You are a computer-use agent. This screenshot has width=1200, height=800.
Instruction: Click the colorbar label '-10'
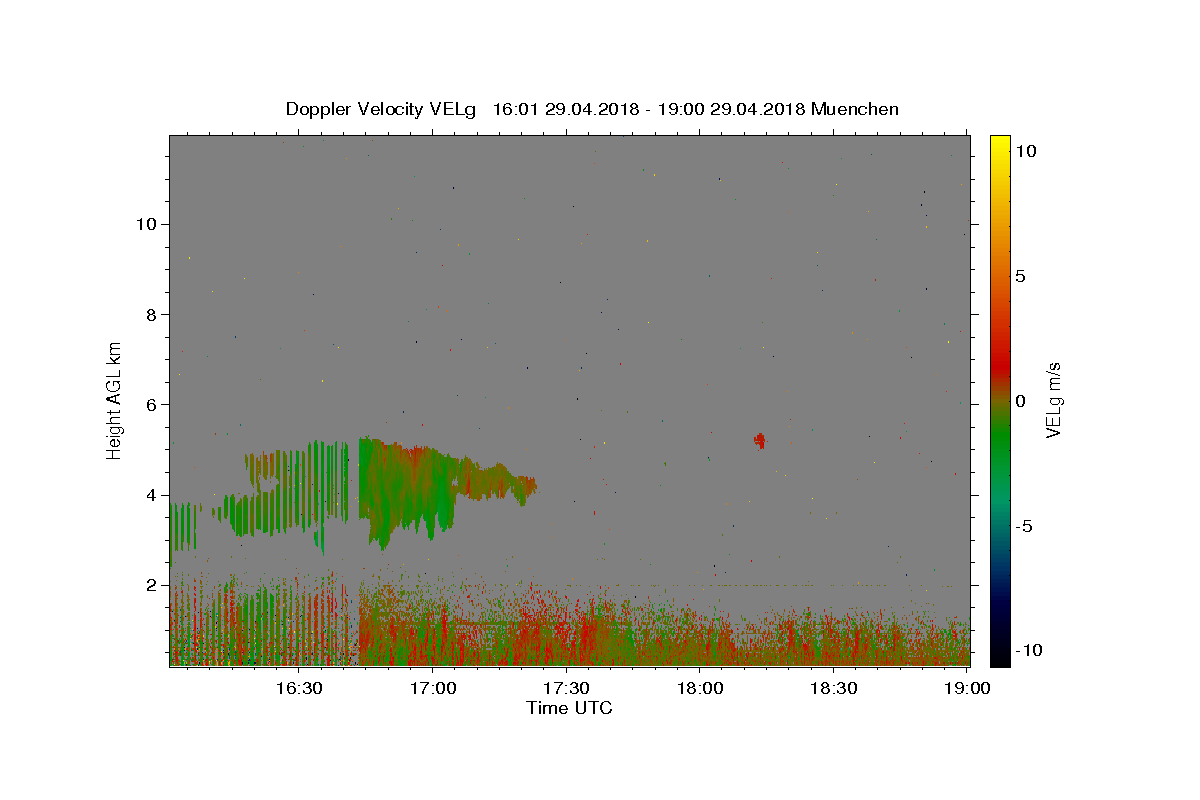(1027, 650)
